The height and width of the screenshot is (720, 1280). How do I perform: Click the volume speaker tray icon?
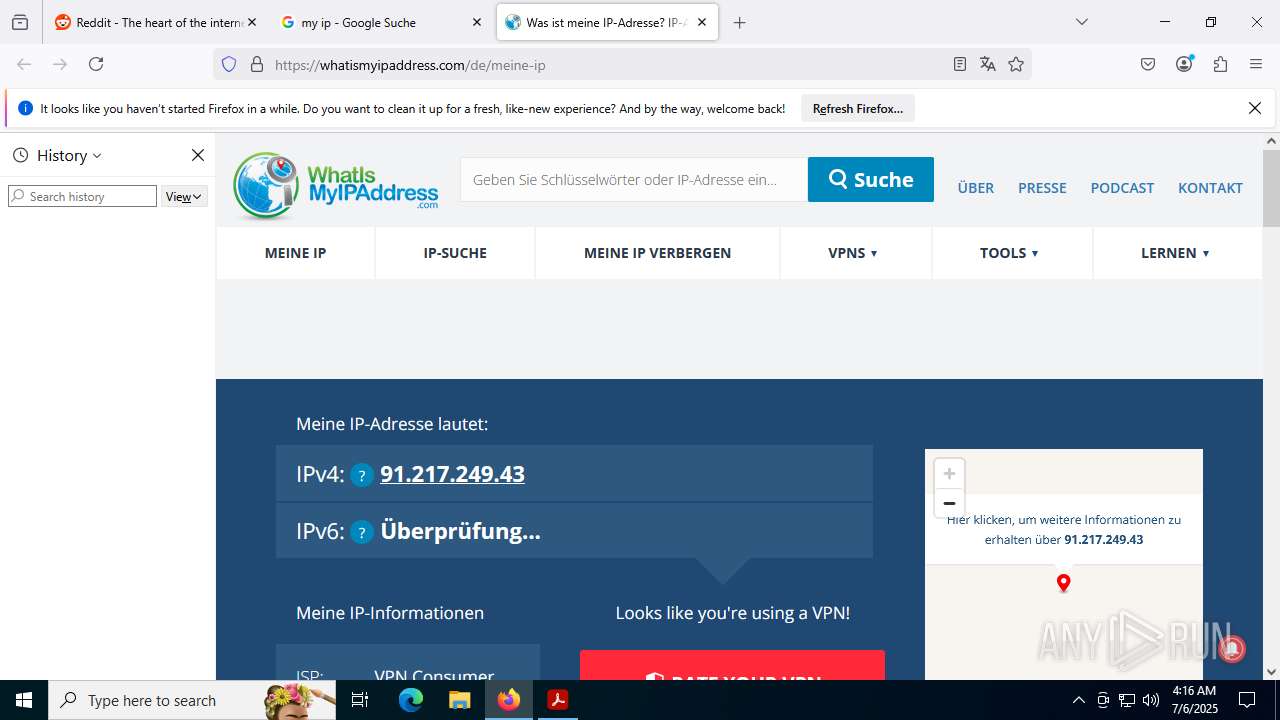[1151, 700]
